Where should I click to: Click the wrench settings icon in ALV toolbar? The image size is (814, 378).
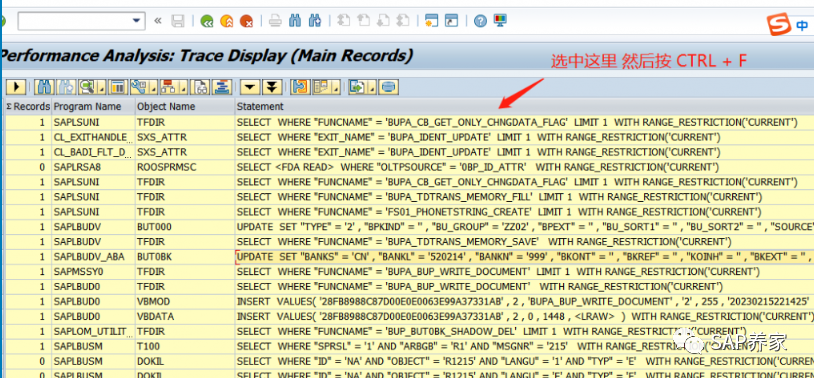coord(139,87)
